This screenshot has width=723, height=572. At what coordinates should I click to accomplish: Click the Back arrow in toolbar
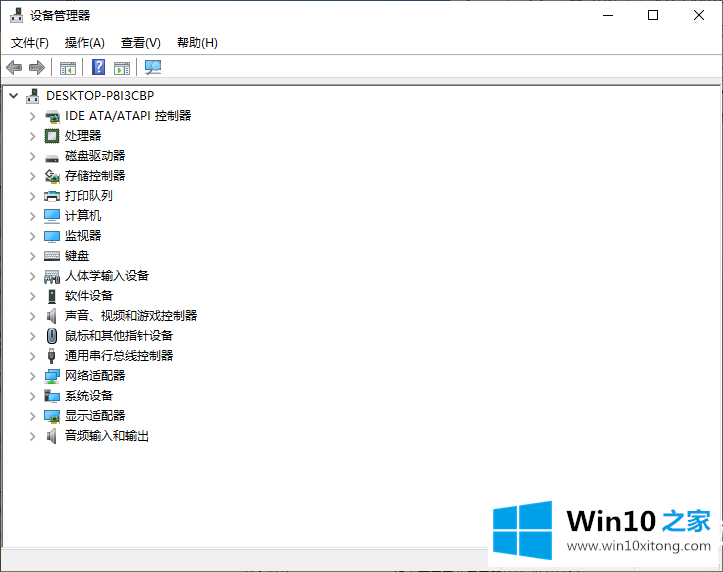[14, 67]
